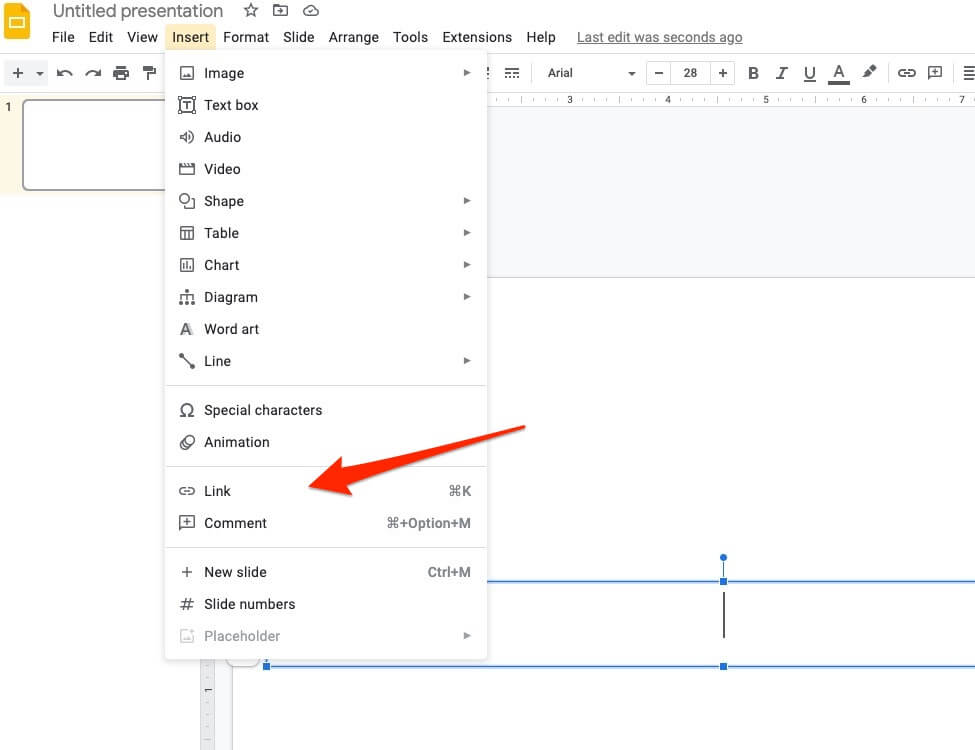Click the add comment toolbar icon
Image resolution: width=975 pixels, height=750 pixels.
tap(935, 73)
